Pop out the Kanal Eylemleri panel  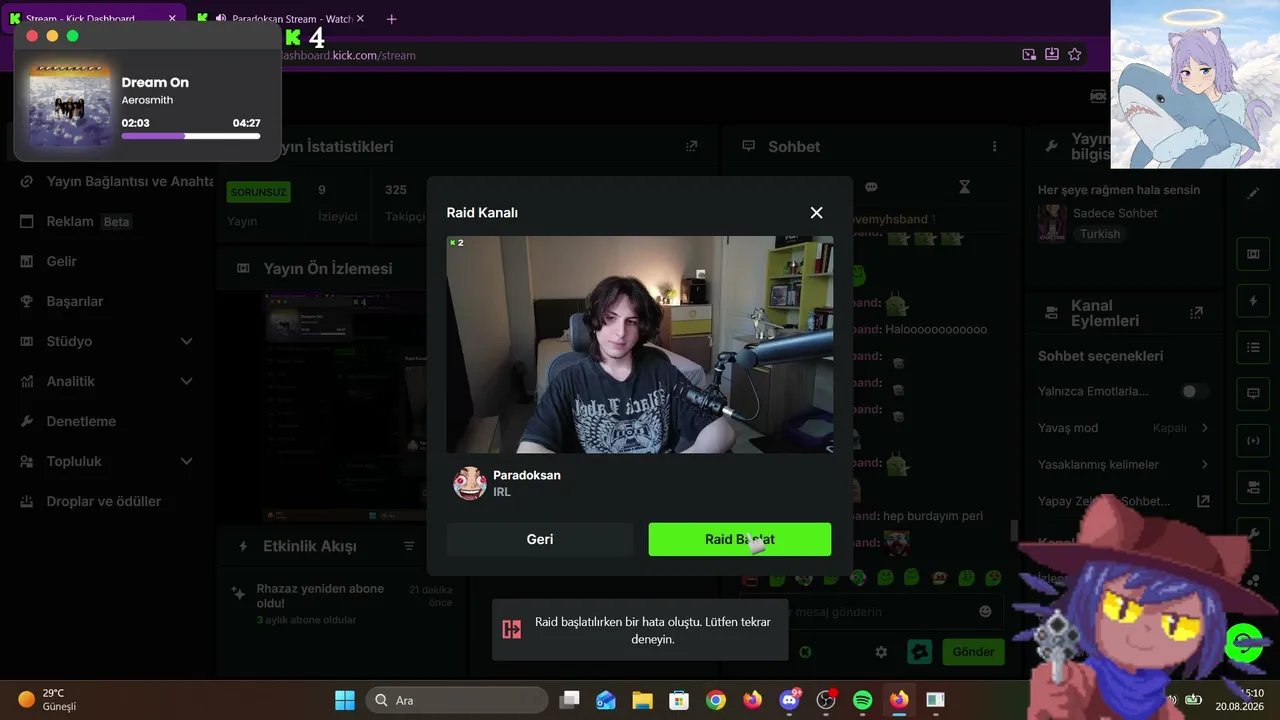click(x=1196, y=313)
